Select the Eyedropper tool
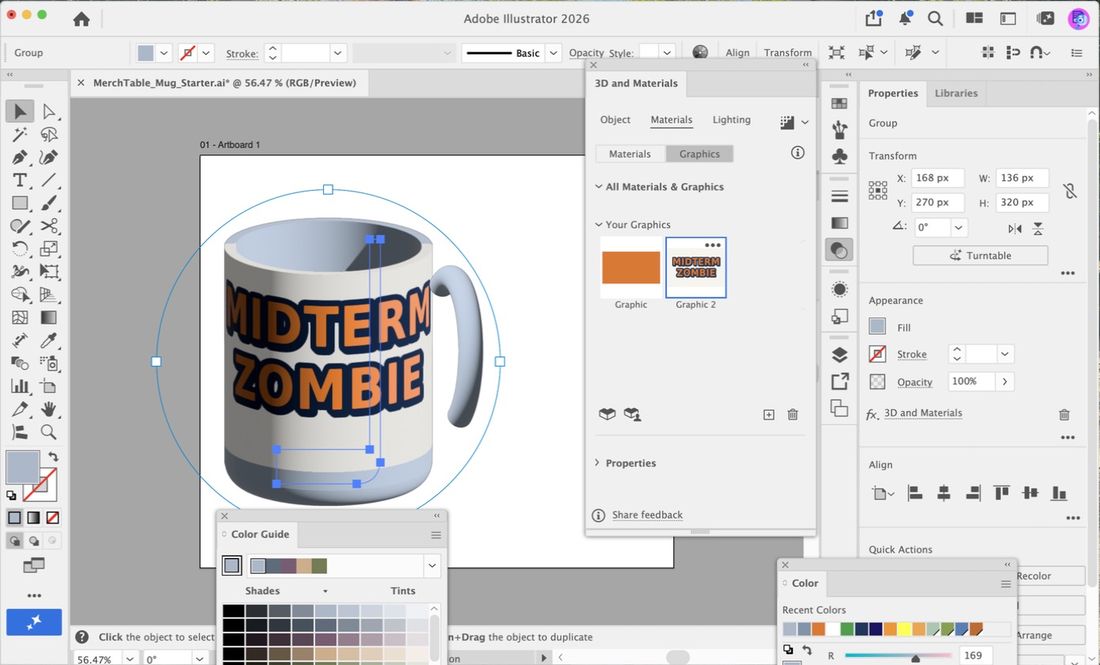This screenshot has height=665, width=1100. 48,340
